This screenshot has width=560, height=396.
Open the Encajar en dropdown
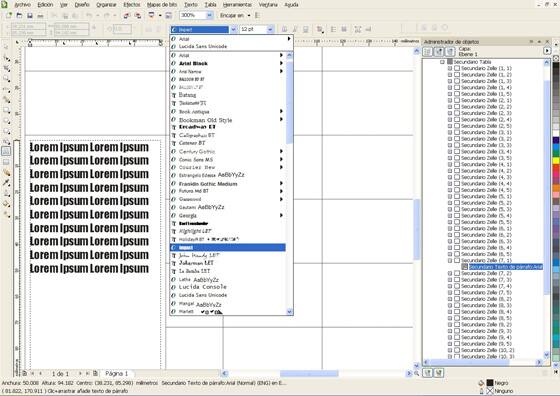(249, 15)
